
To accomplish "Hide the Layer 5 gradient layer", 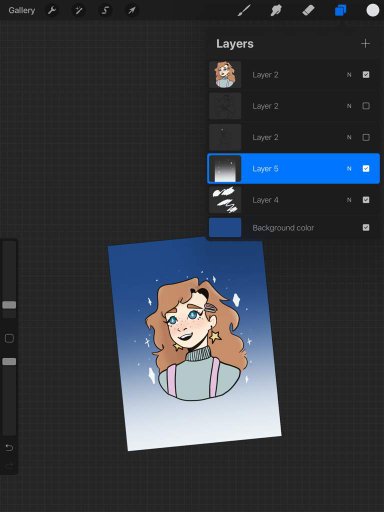I will pos(366,169).
